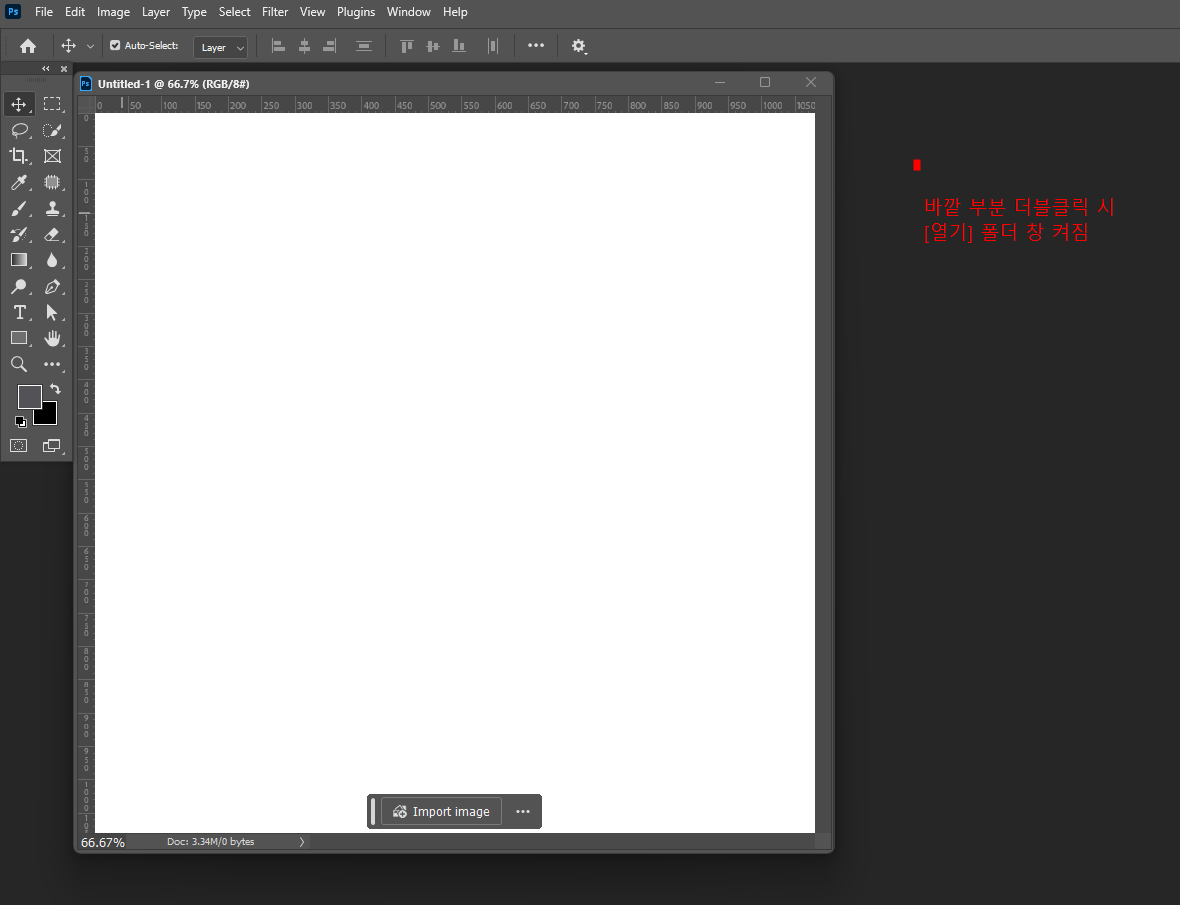Click the background color swatch

pyautogui.click(x=49, y=416)
